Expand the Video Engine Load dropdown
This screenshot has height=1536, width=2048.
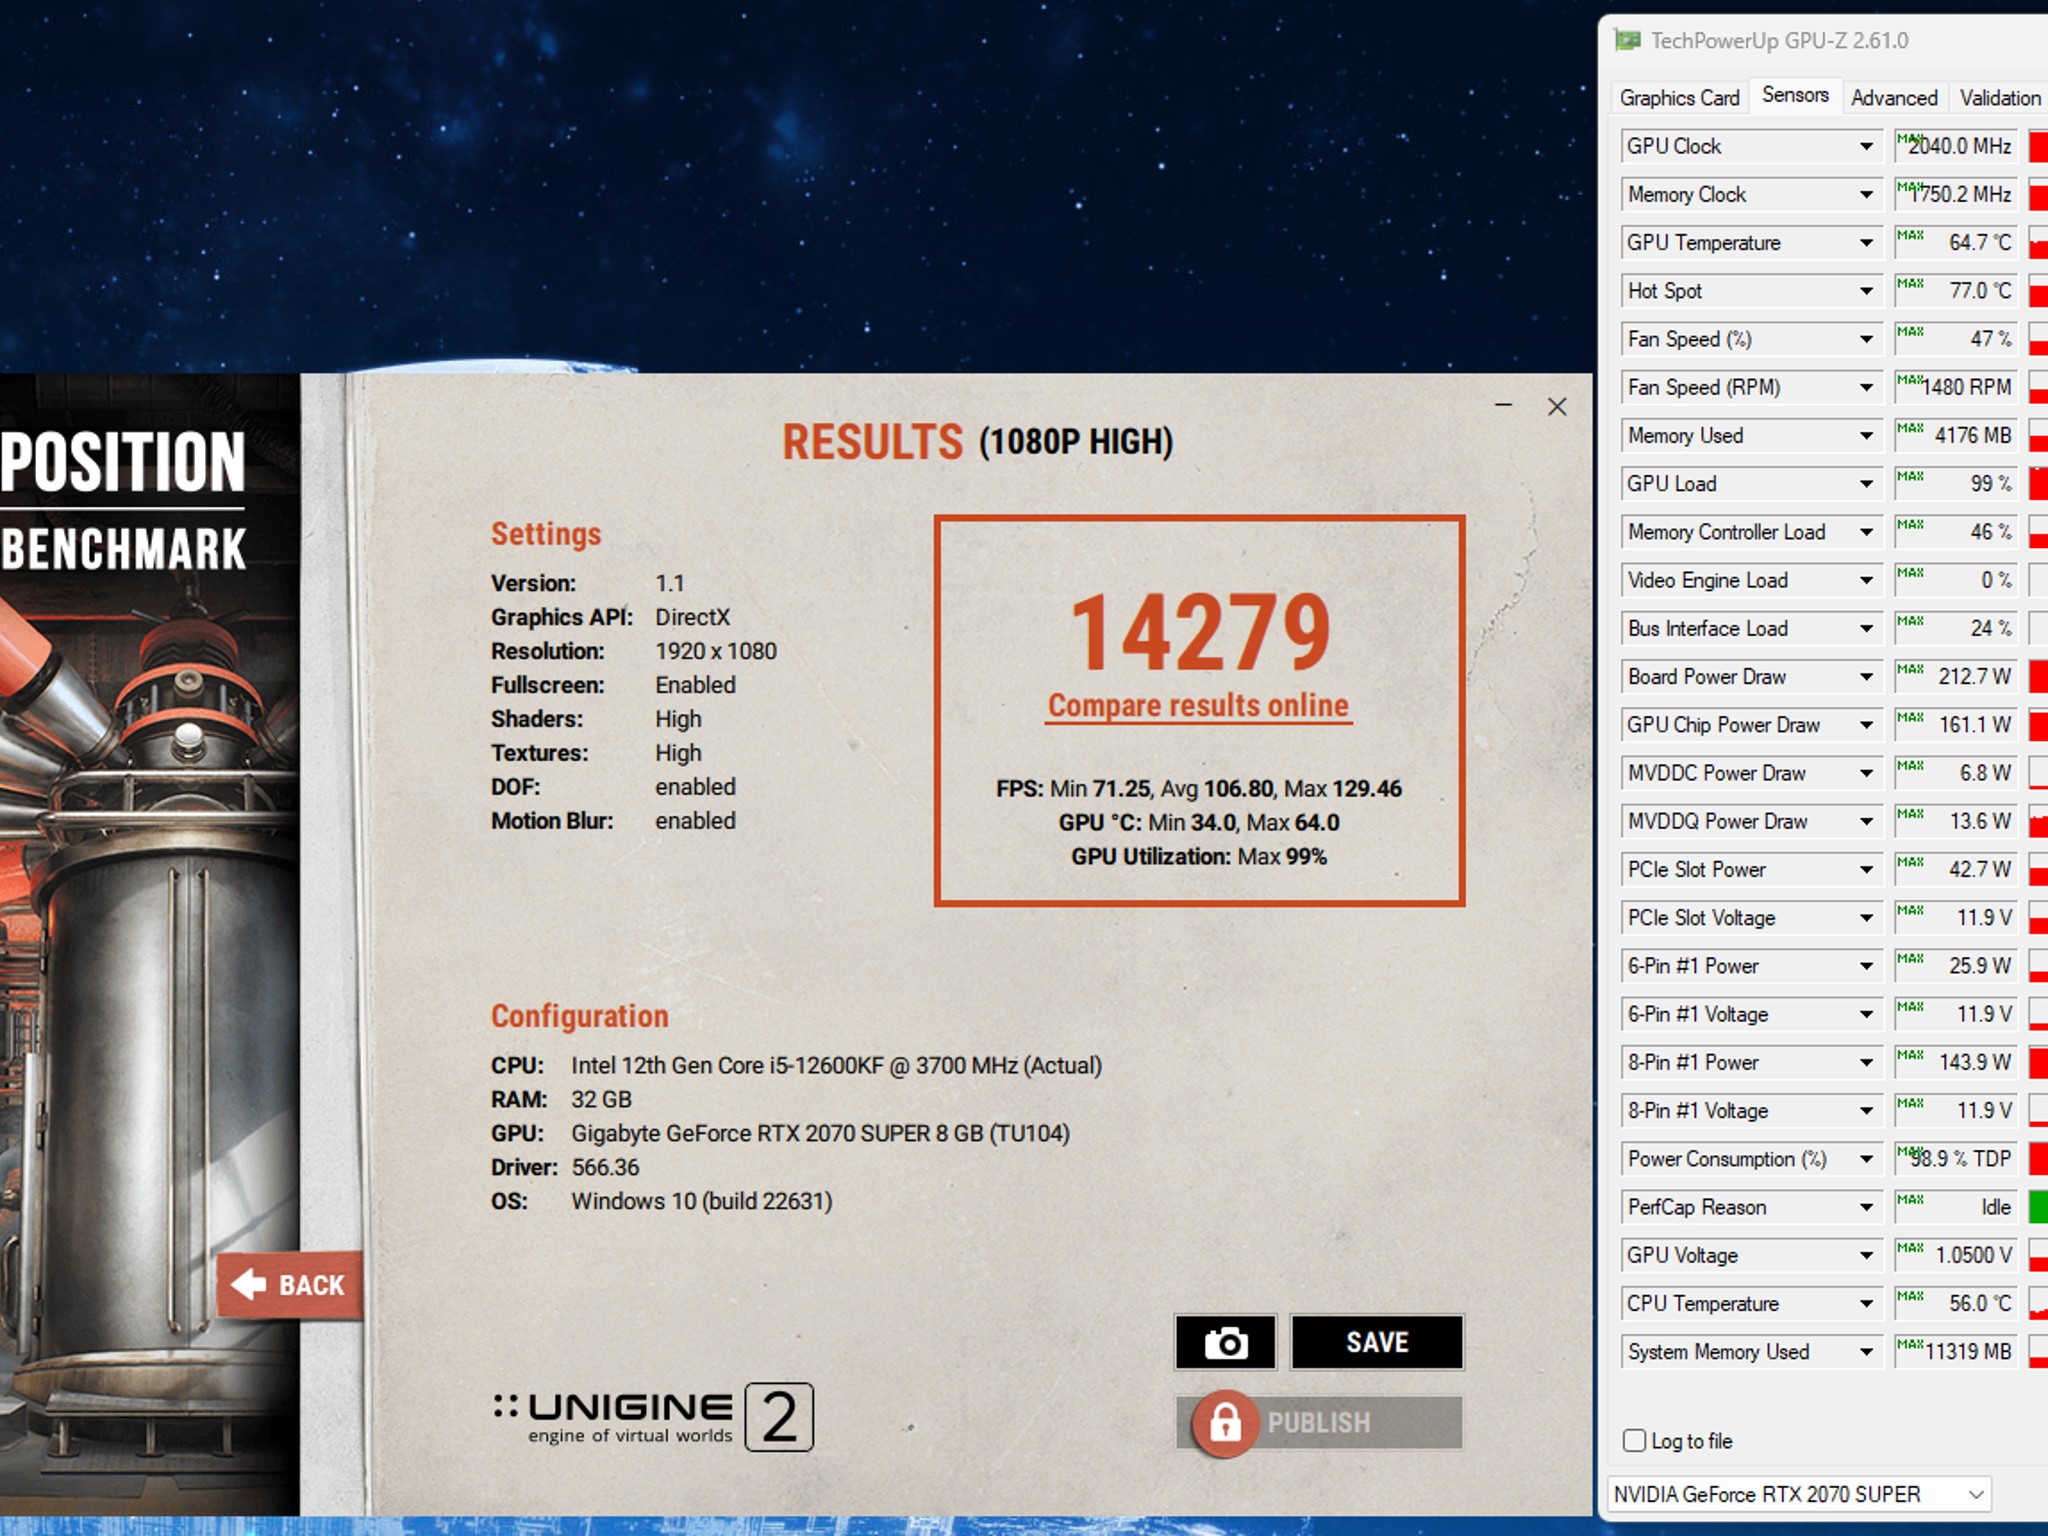click(1866, 580)
